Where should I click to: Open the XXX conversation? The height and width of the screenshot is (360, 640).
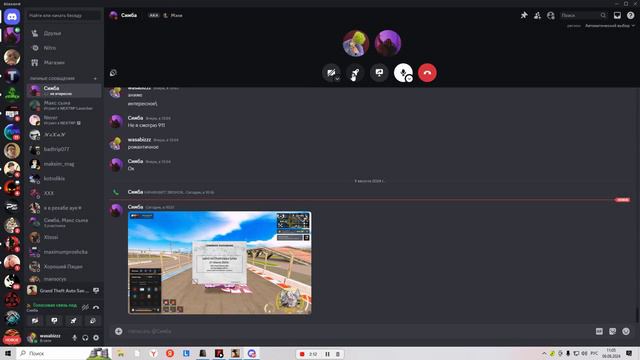[x=64, y=193]
